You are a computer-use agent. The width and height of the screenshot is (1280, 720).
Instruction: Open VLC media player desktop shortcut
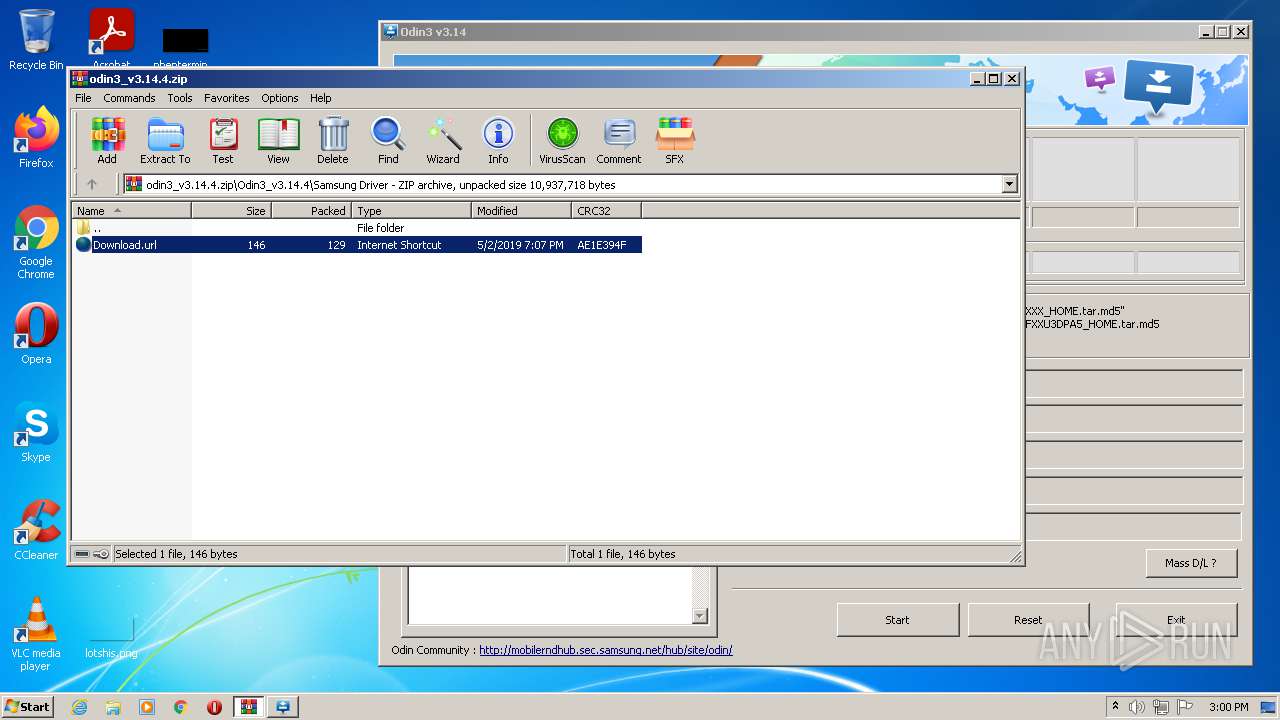click(36, 634)
